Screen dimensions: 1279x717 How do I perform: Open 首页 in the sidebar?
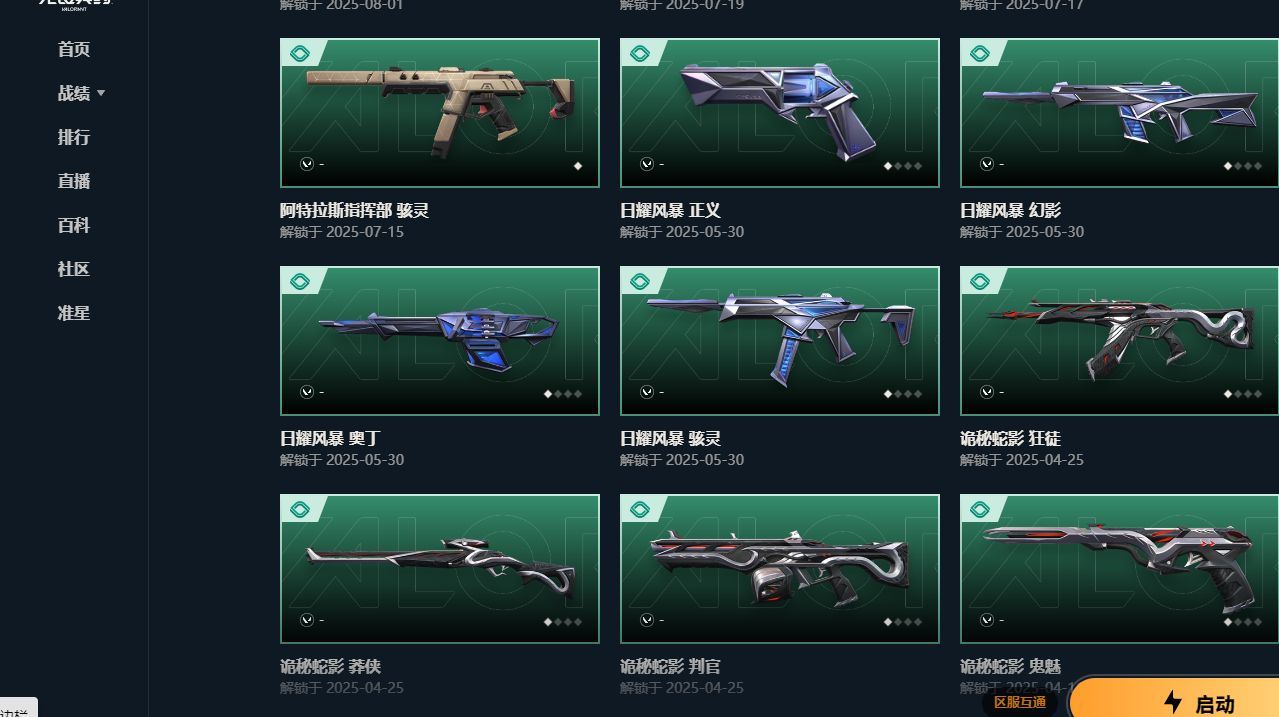pos(74,49)
